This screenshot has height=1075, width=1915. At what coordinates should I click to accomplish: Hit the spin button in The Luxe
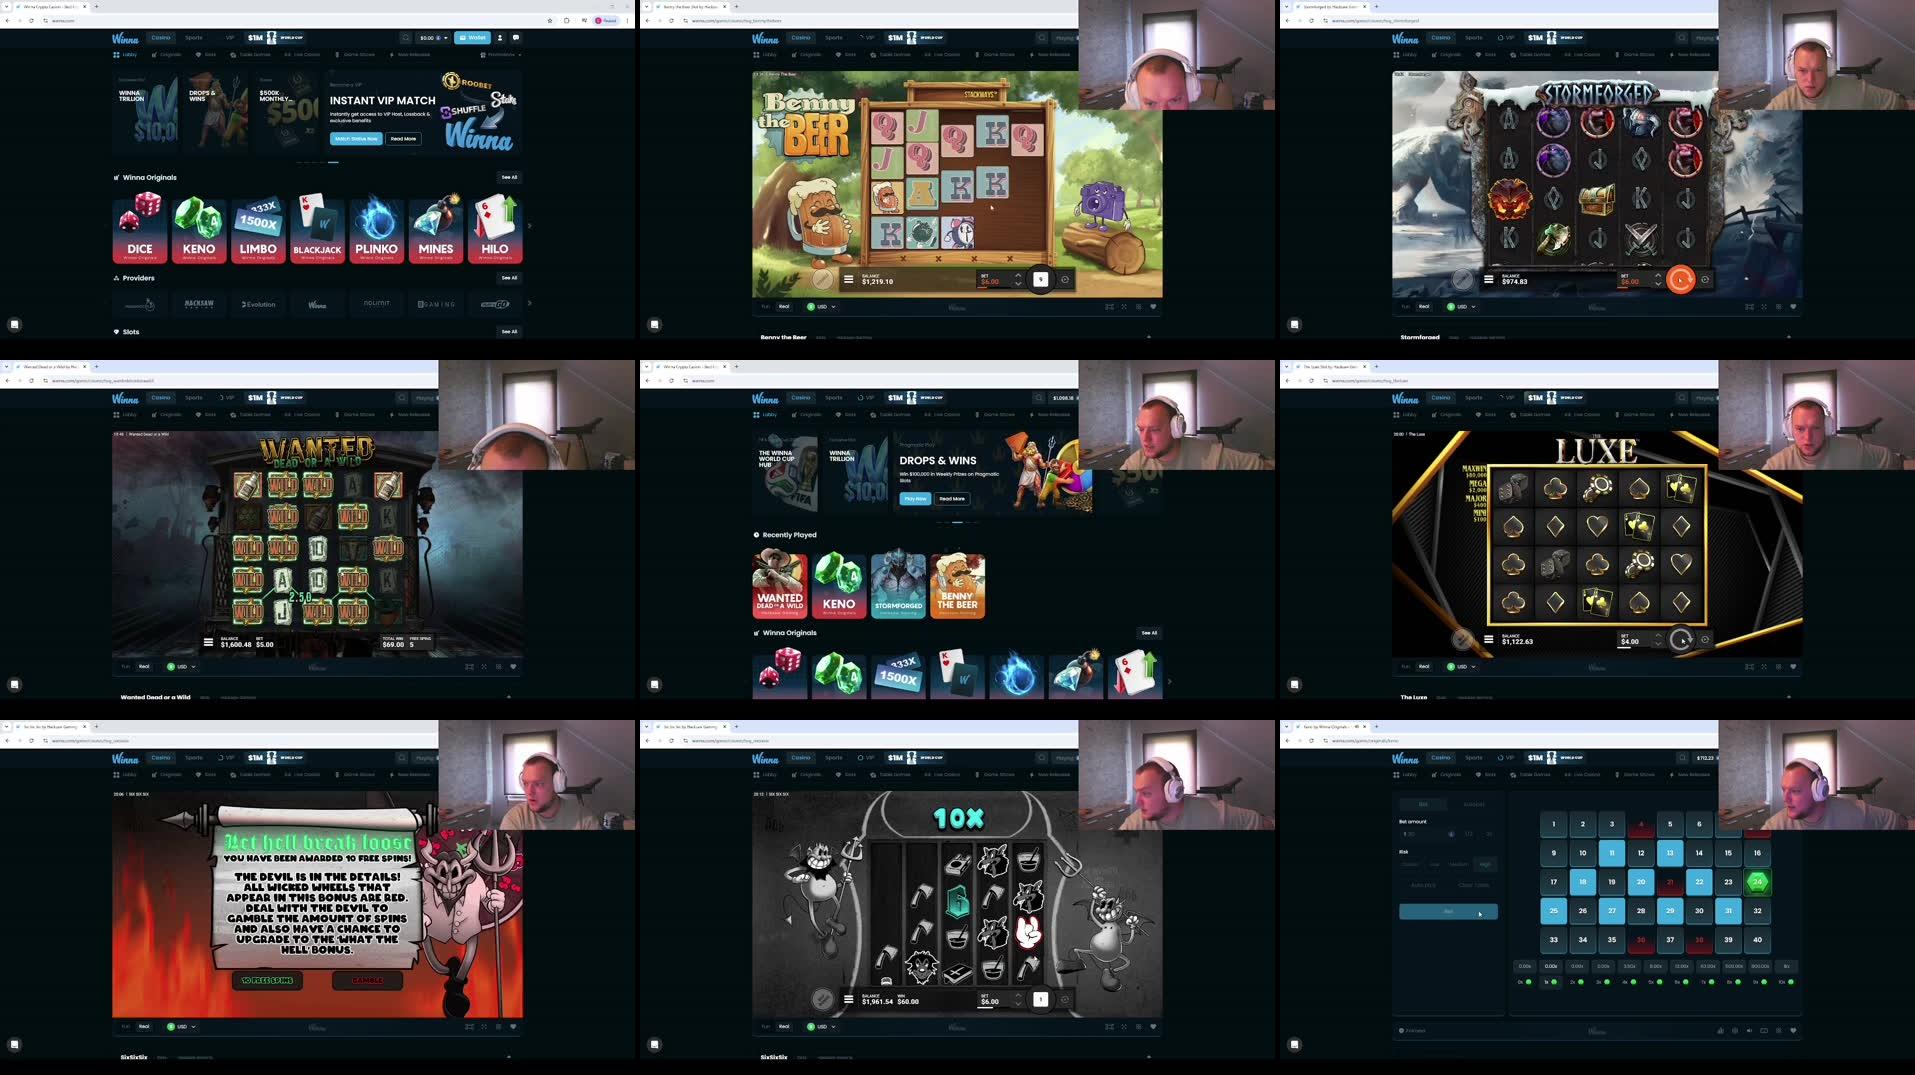click(1681, 640)
